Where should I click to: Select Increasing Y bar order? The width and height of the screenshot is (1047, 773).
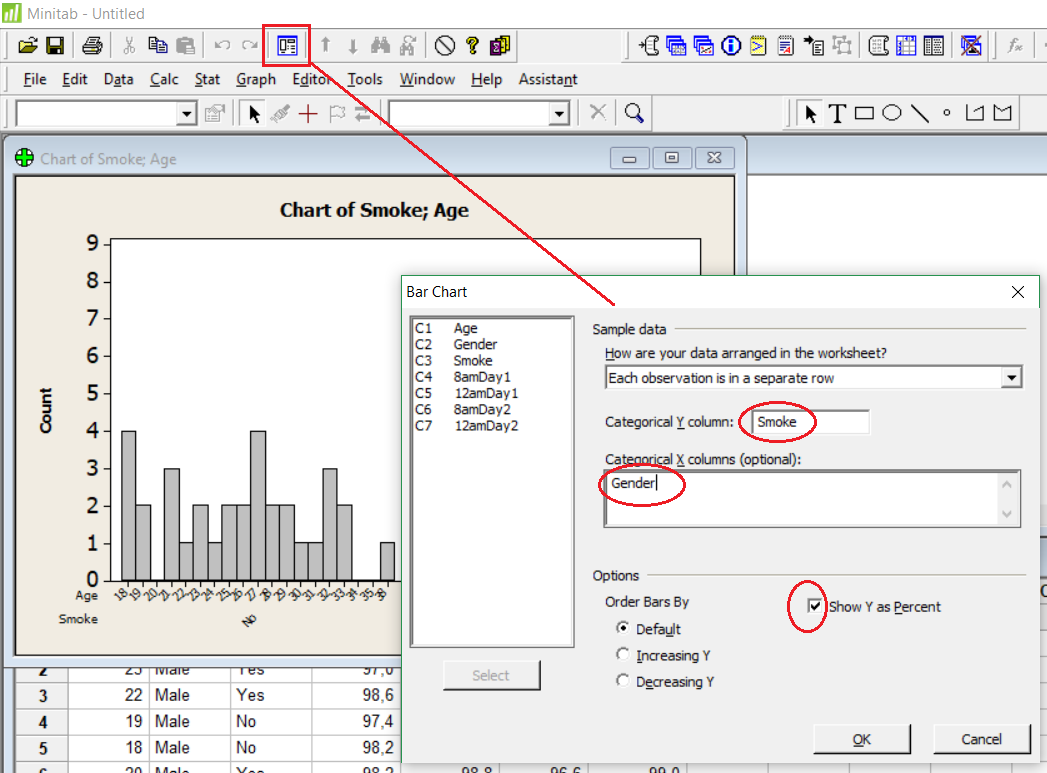(x=622, y=654)
